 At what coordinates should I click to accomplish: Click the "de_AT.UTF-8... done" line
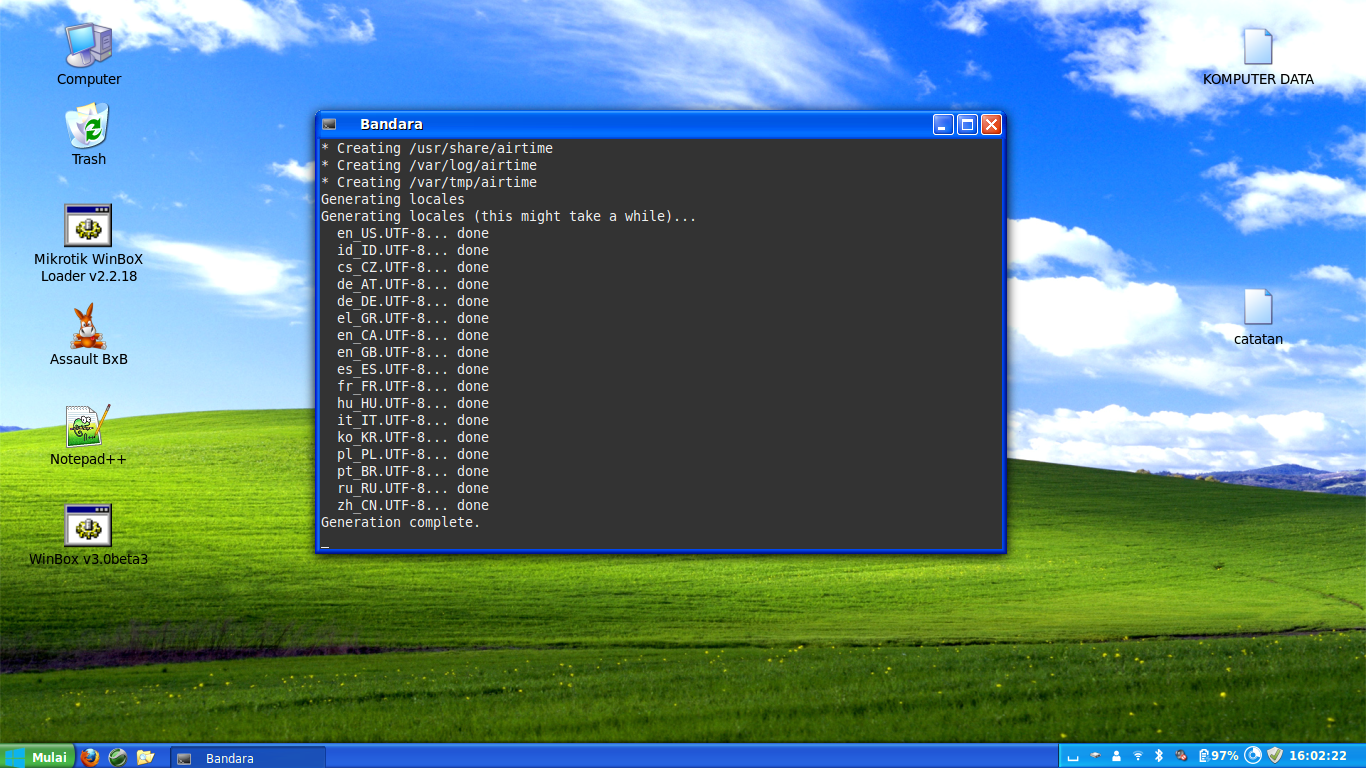click(413, 284)
